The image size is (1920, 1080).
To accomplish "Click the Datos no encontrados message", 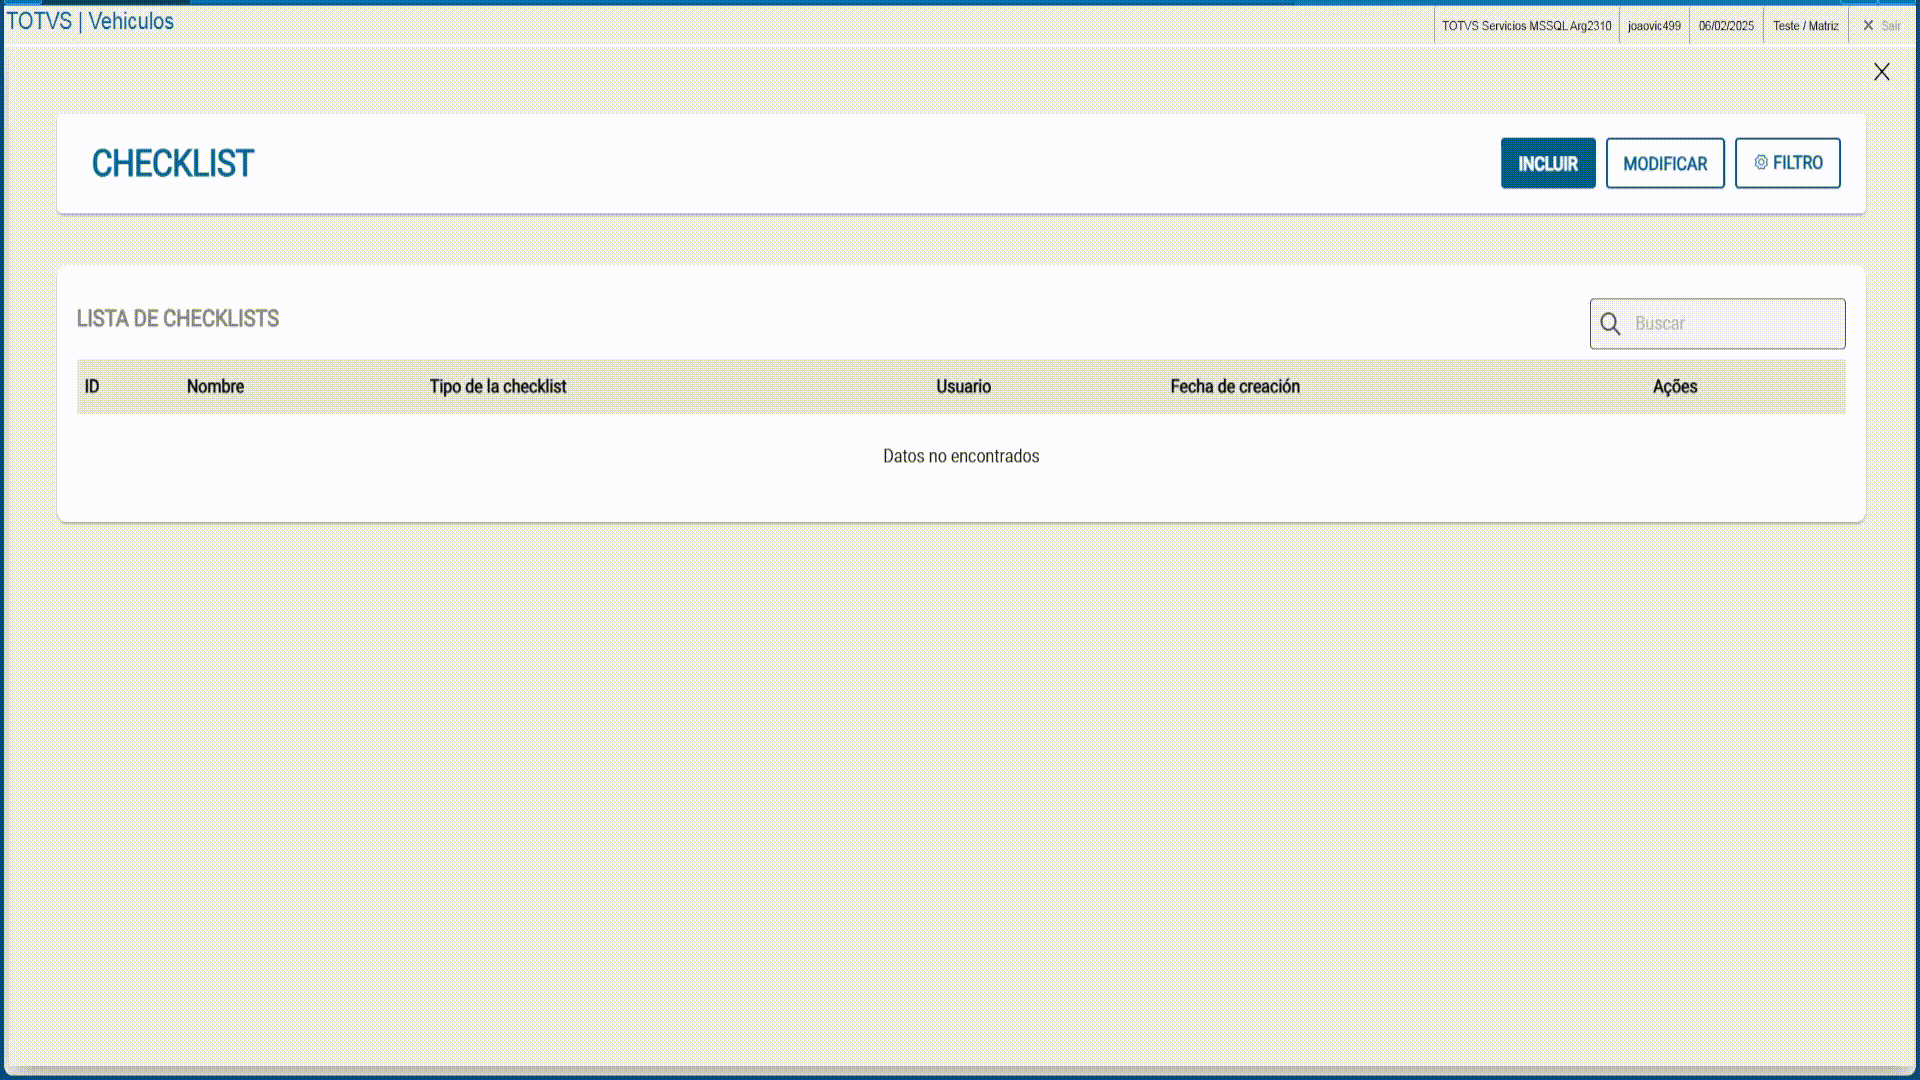I will 961,456.
